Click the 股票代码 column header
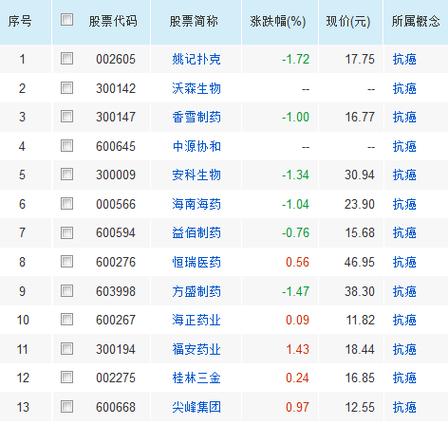The height and width of the screenshot is (424, 448). 113,21
